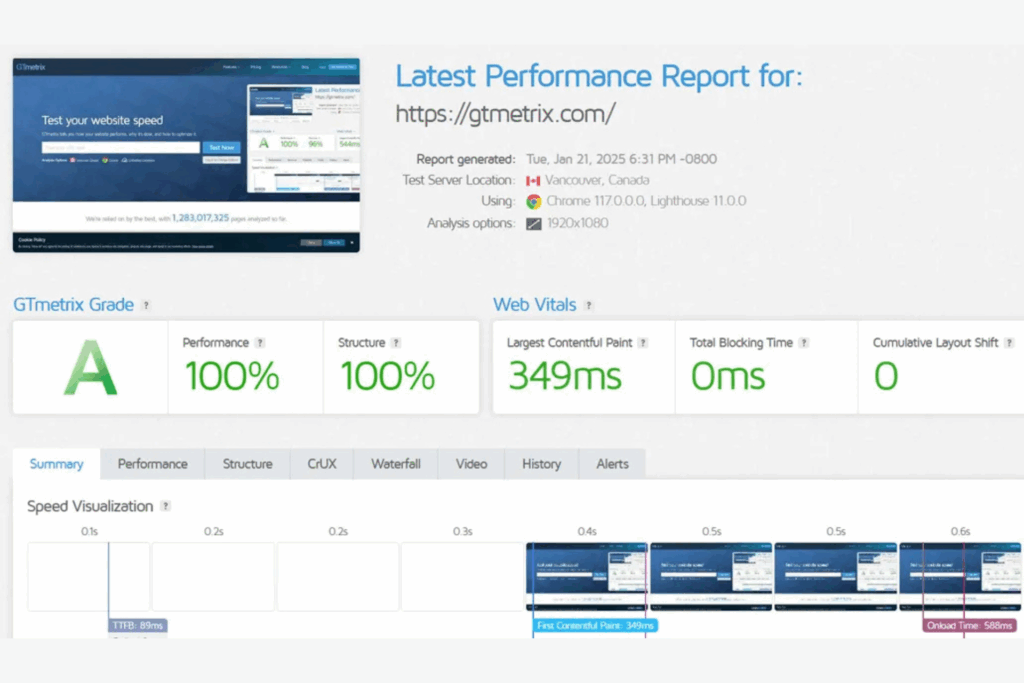Screen dimensions: 1024x683
Task: Click the empty 0.3s filmstrip frame
Action: pos(462,577)
